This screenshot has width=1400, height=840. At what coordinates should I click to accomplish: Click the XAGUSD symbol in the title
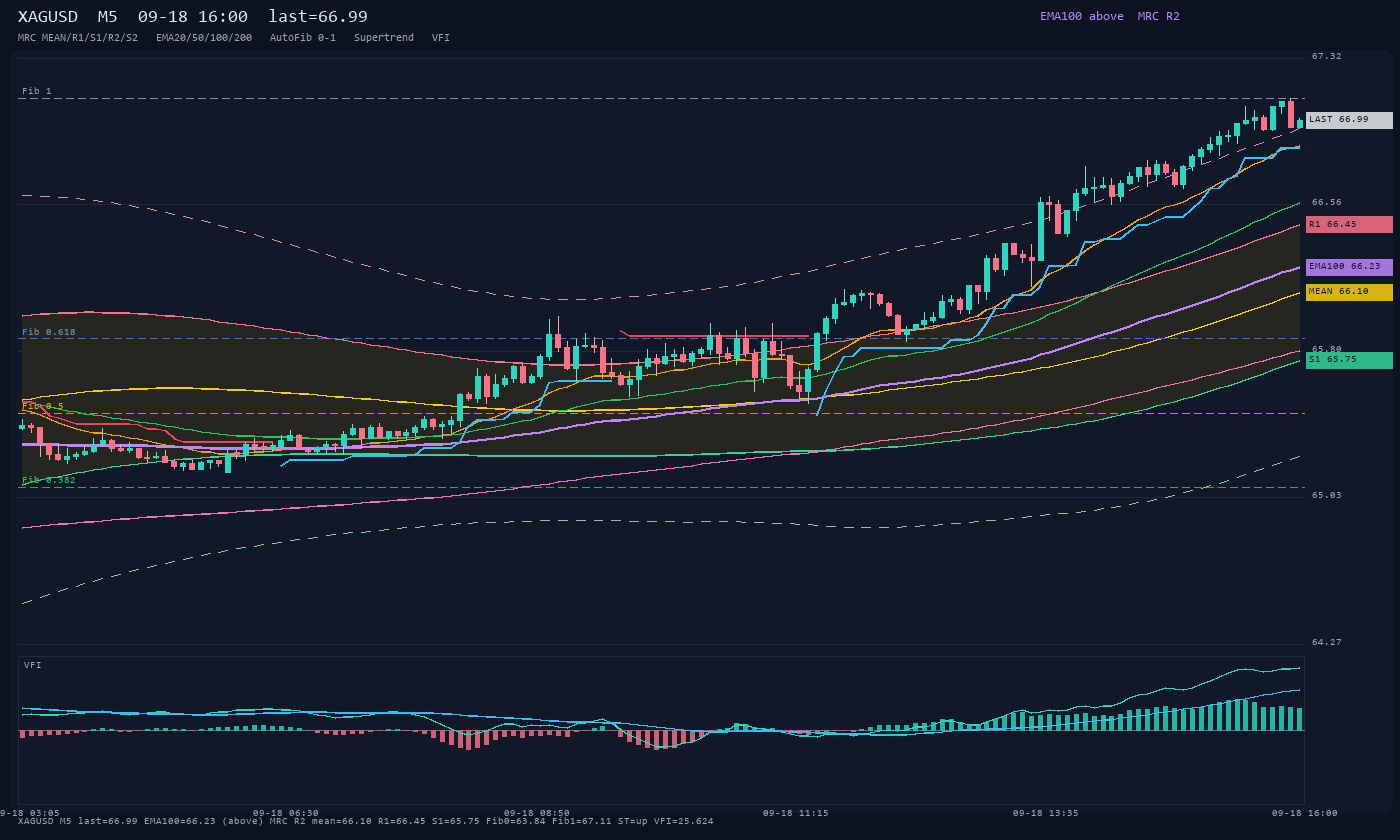click(48, 17)
